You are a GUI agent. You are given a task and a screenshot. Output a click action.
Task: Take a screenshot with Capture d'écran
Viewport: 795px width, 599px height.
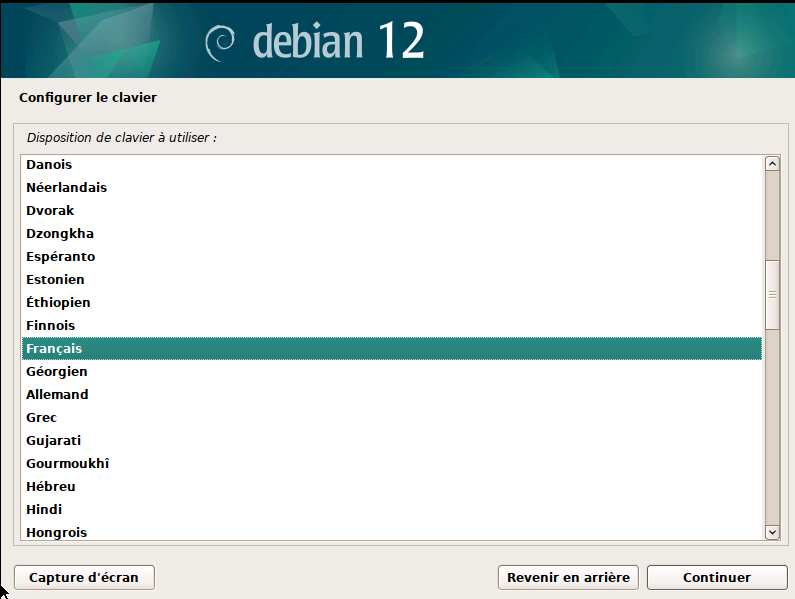[84, 578]
